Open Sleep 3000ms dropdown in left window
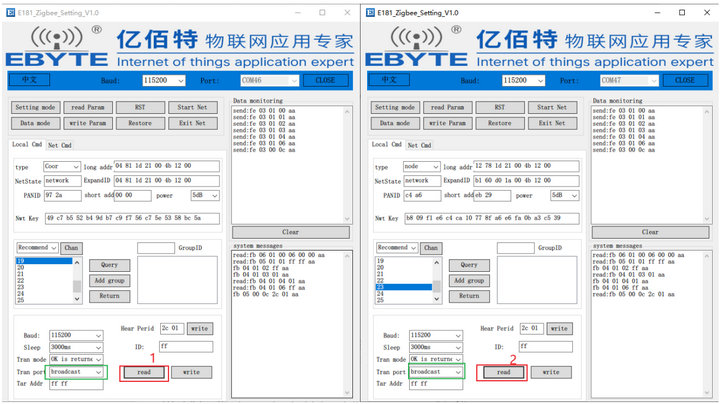720x404 pixels. 76,348
